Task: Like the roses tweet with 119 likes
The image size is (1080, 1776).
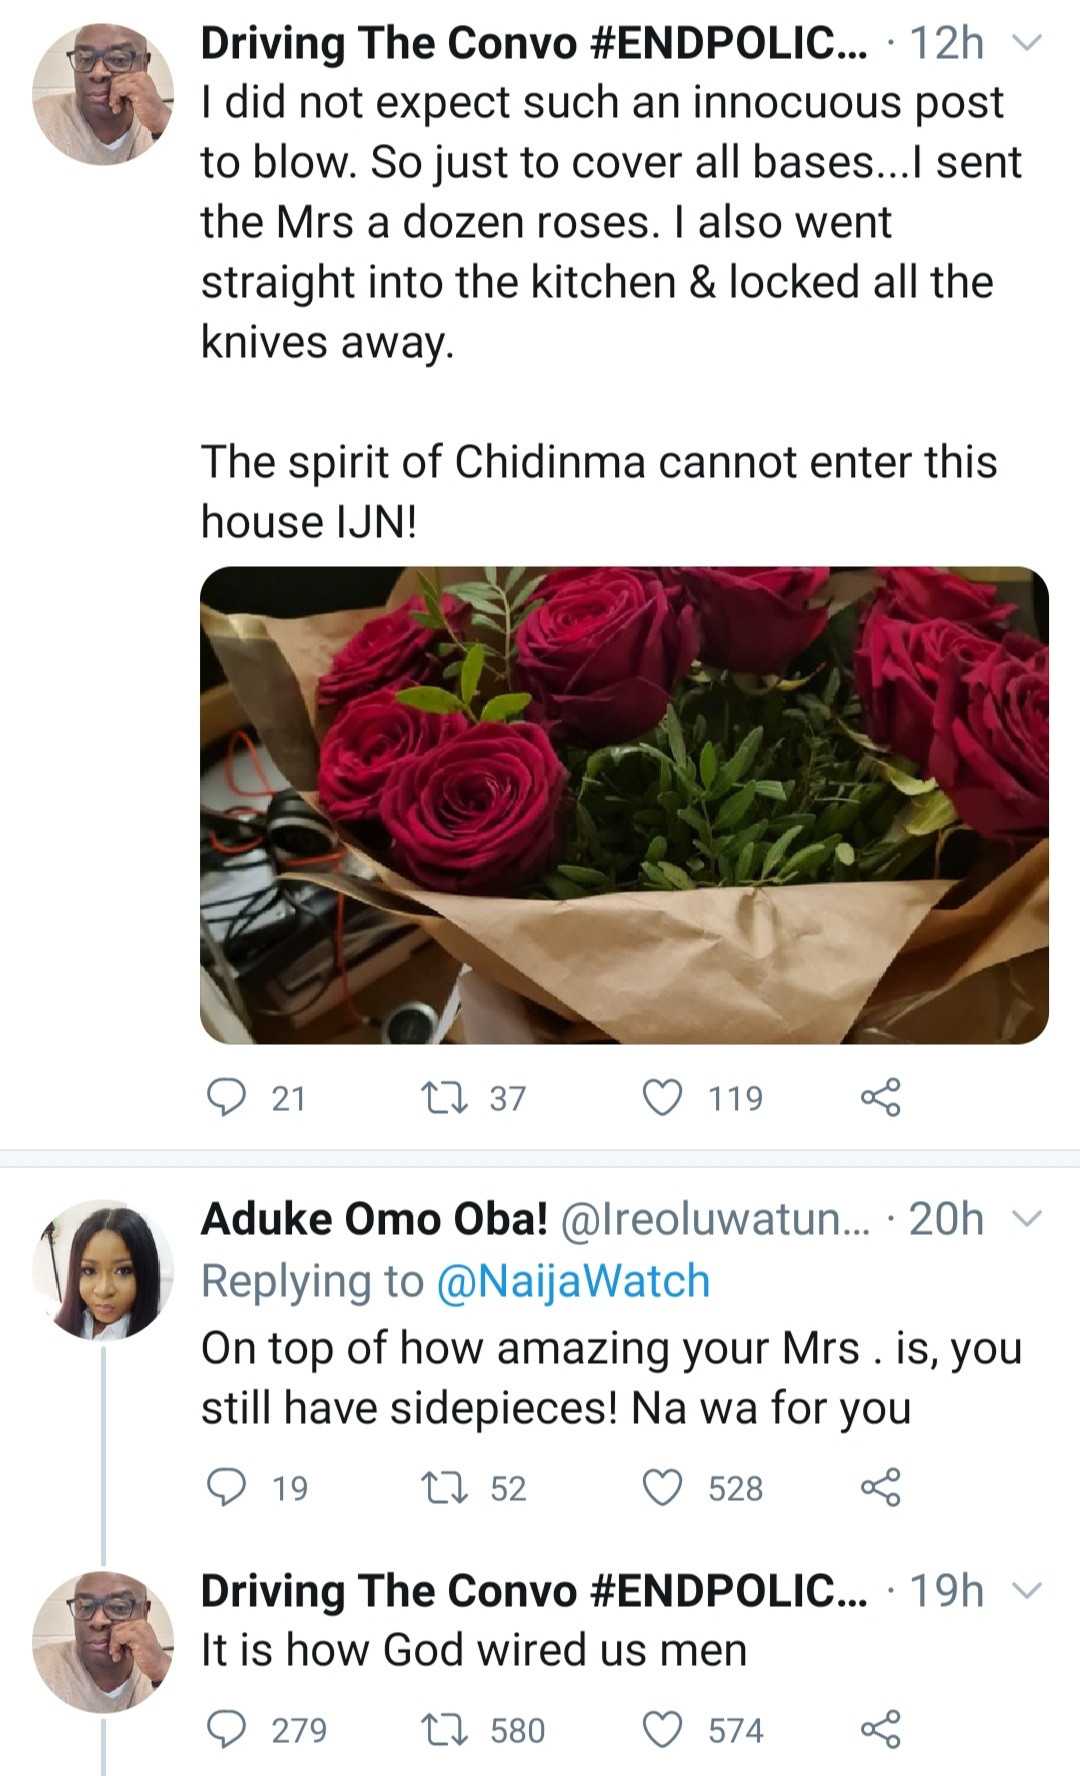Action: (x=662, y=1097)
